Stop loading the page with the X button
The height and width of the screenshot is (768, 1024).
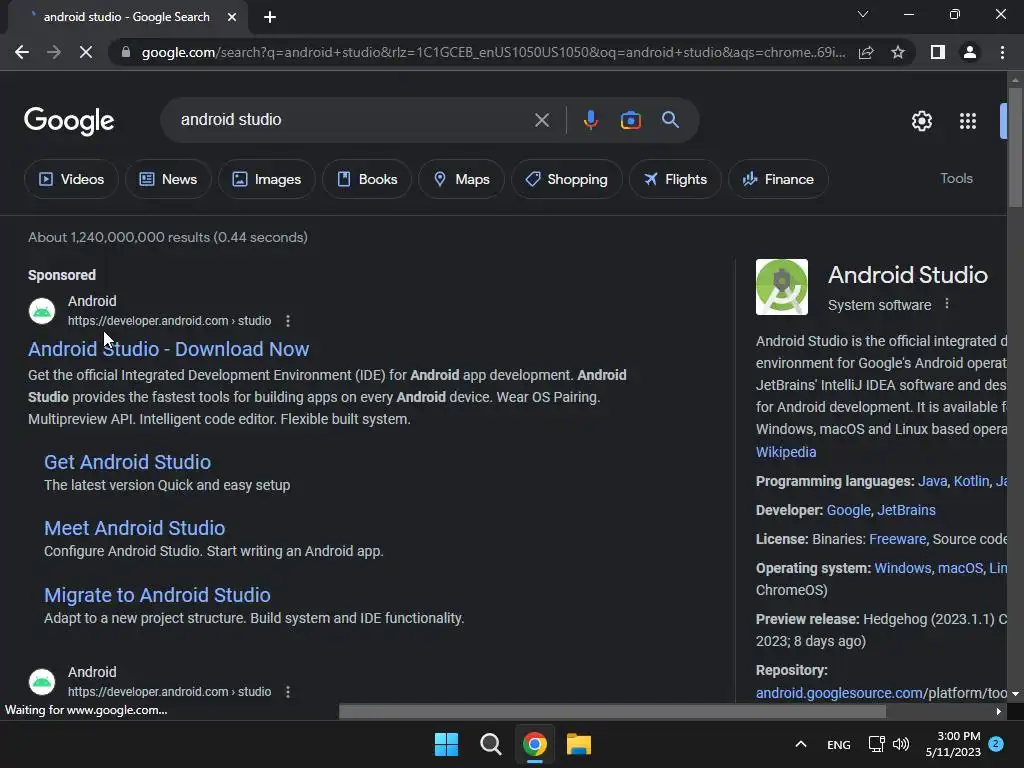pyautogui.click(x=86, y=52)
